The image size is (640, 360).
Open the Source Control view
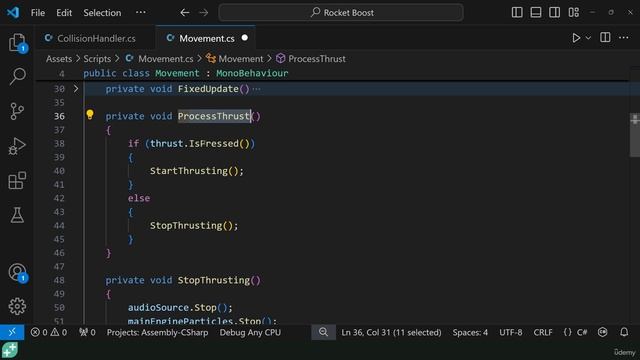17,111
